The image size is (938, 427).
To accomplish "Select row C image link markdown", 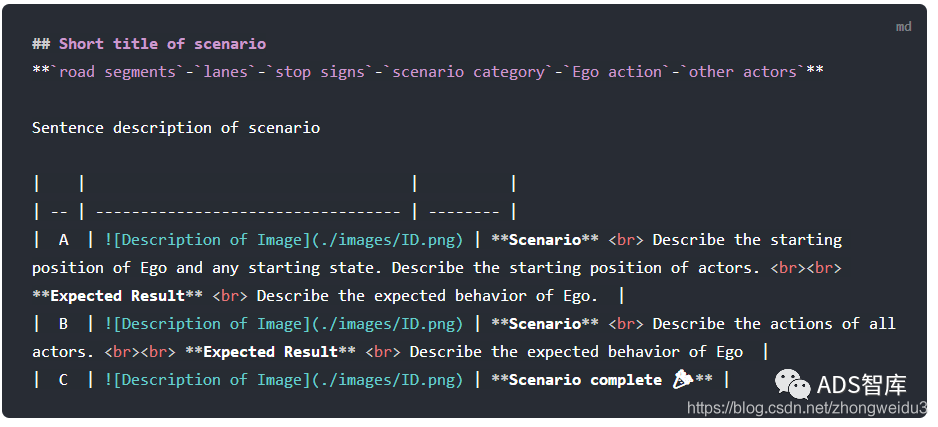I will [x=284, y=380].
